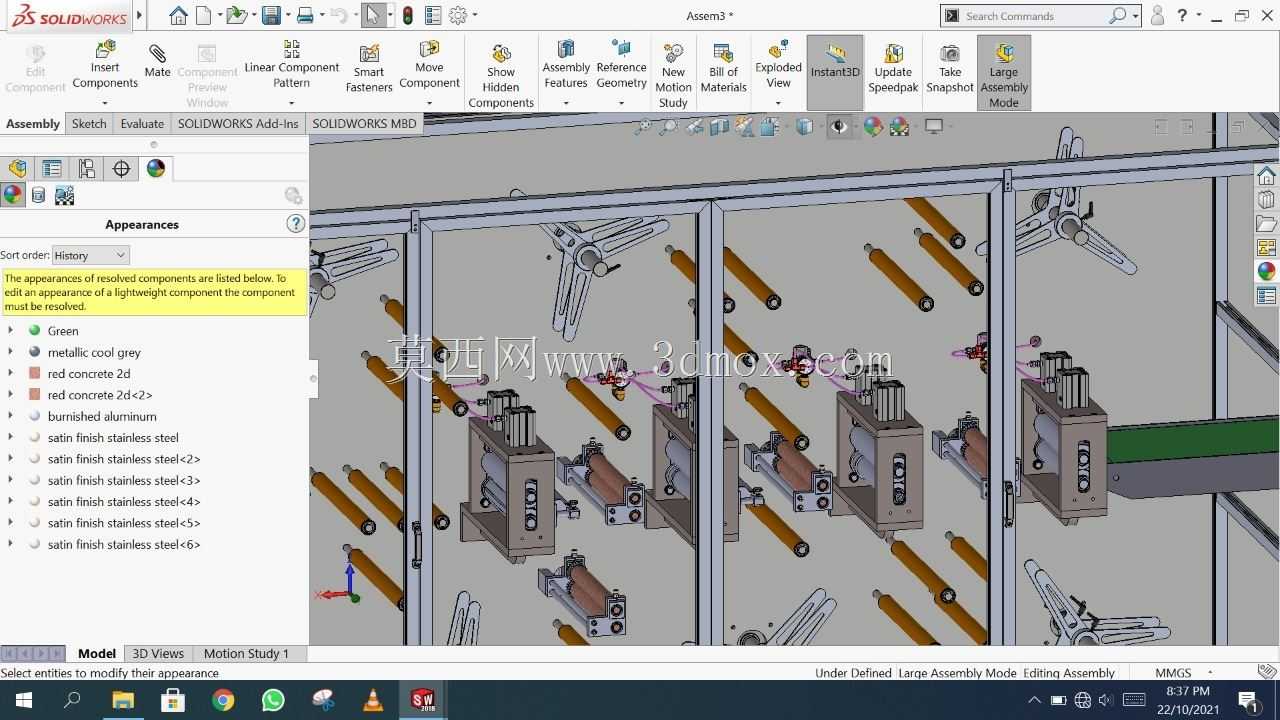Viewport: 1280px width, 720px height.
Task: Select the Mate tool
Action: pyautogui.click(x=157, y=61)
